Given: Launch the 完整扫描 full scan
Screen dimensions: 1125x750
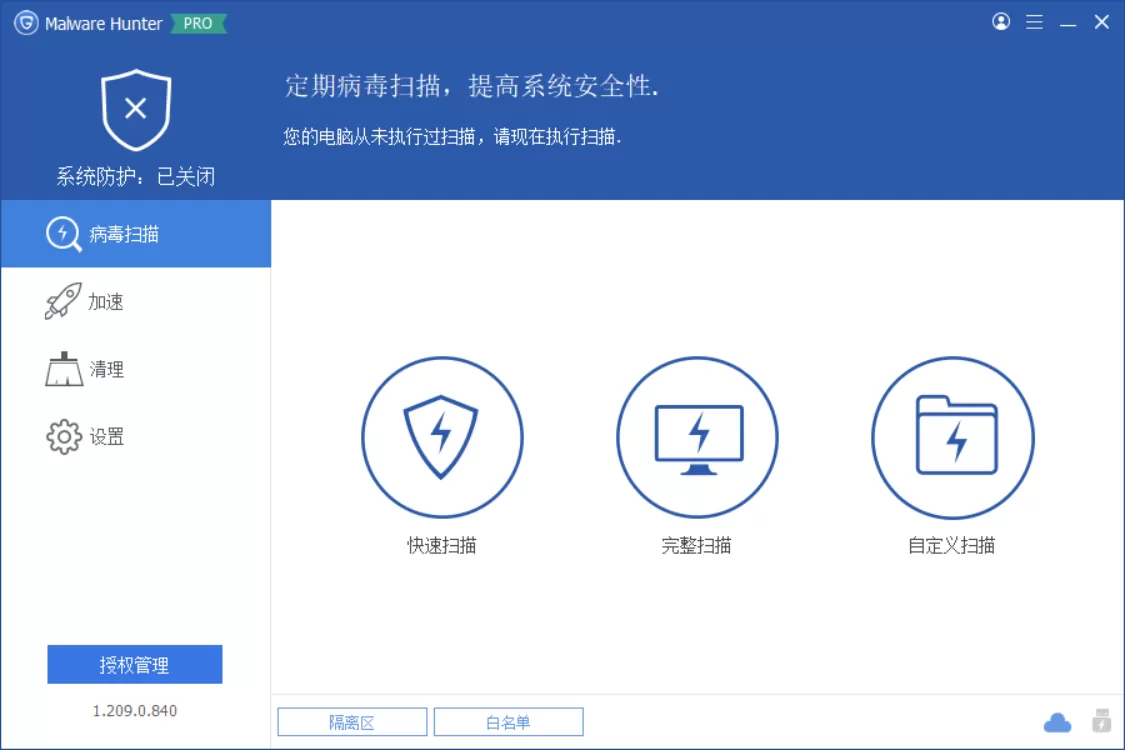Looking at the screenshot, I should (x=697, y=437).
